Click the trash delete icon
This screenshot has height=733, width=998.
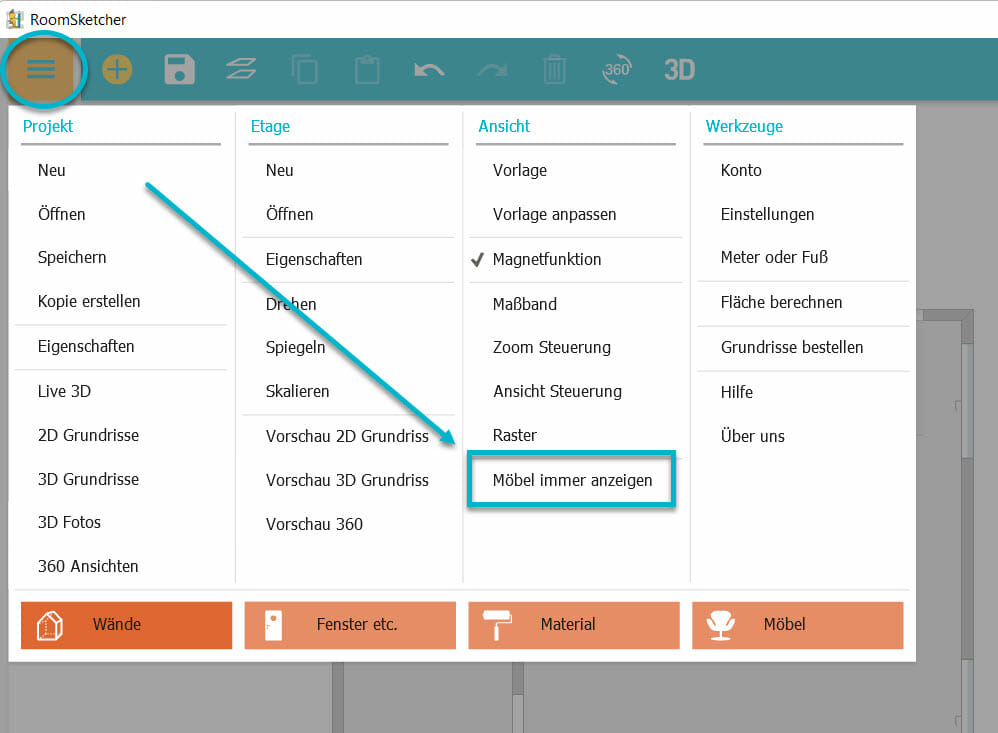point(554,69)
